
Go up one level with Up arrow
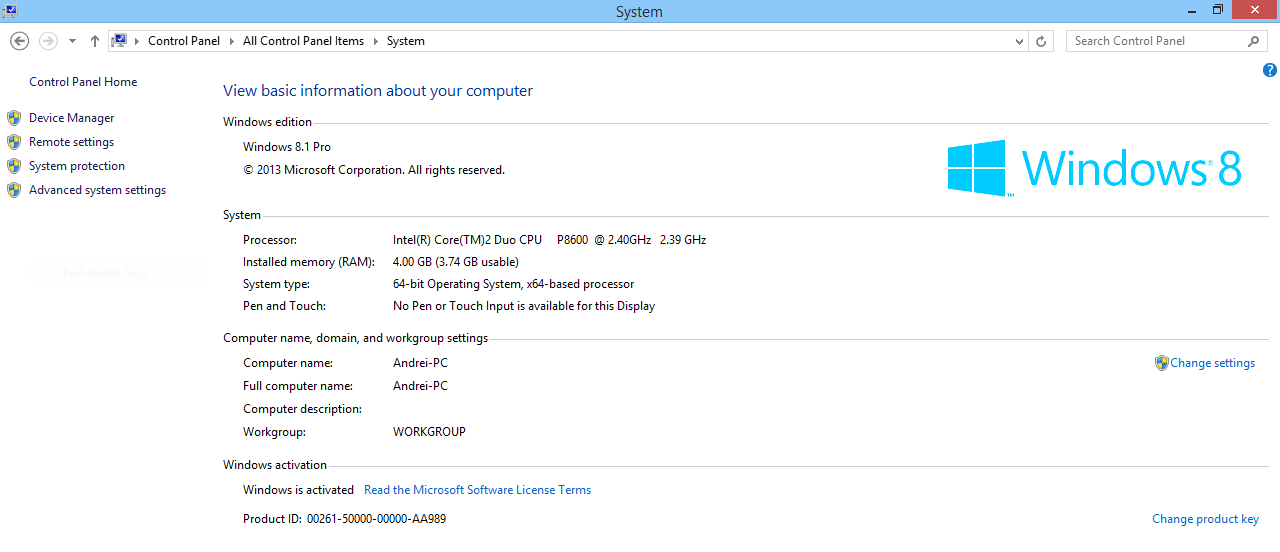[x=95, y=41]
